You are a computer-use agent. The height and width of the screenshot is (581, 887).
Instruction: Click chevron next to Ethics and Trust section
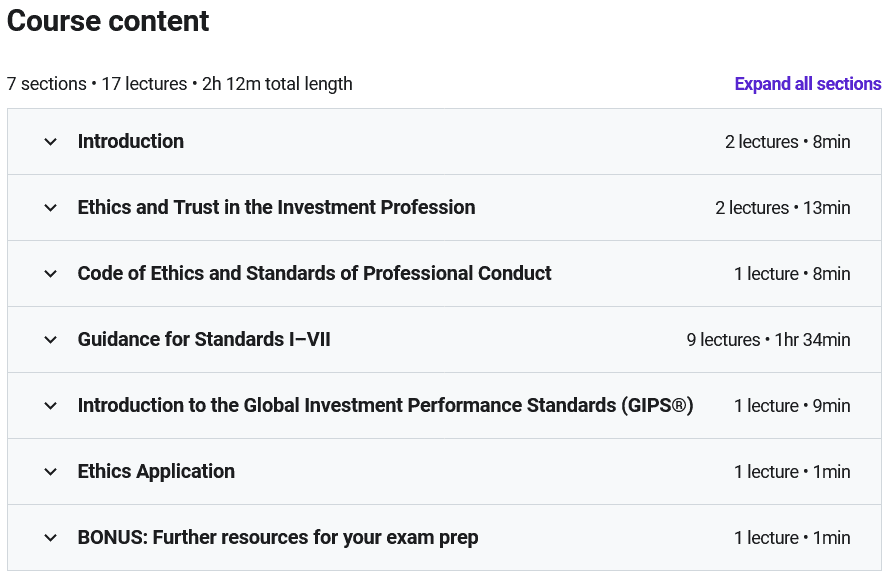[x=51, y=208]
